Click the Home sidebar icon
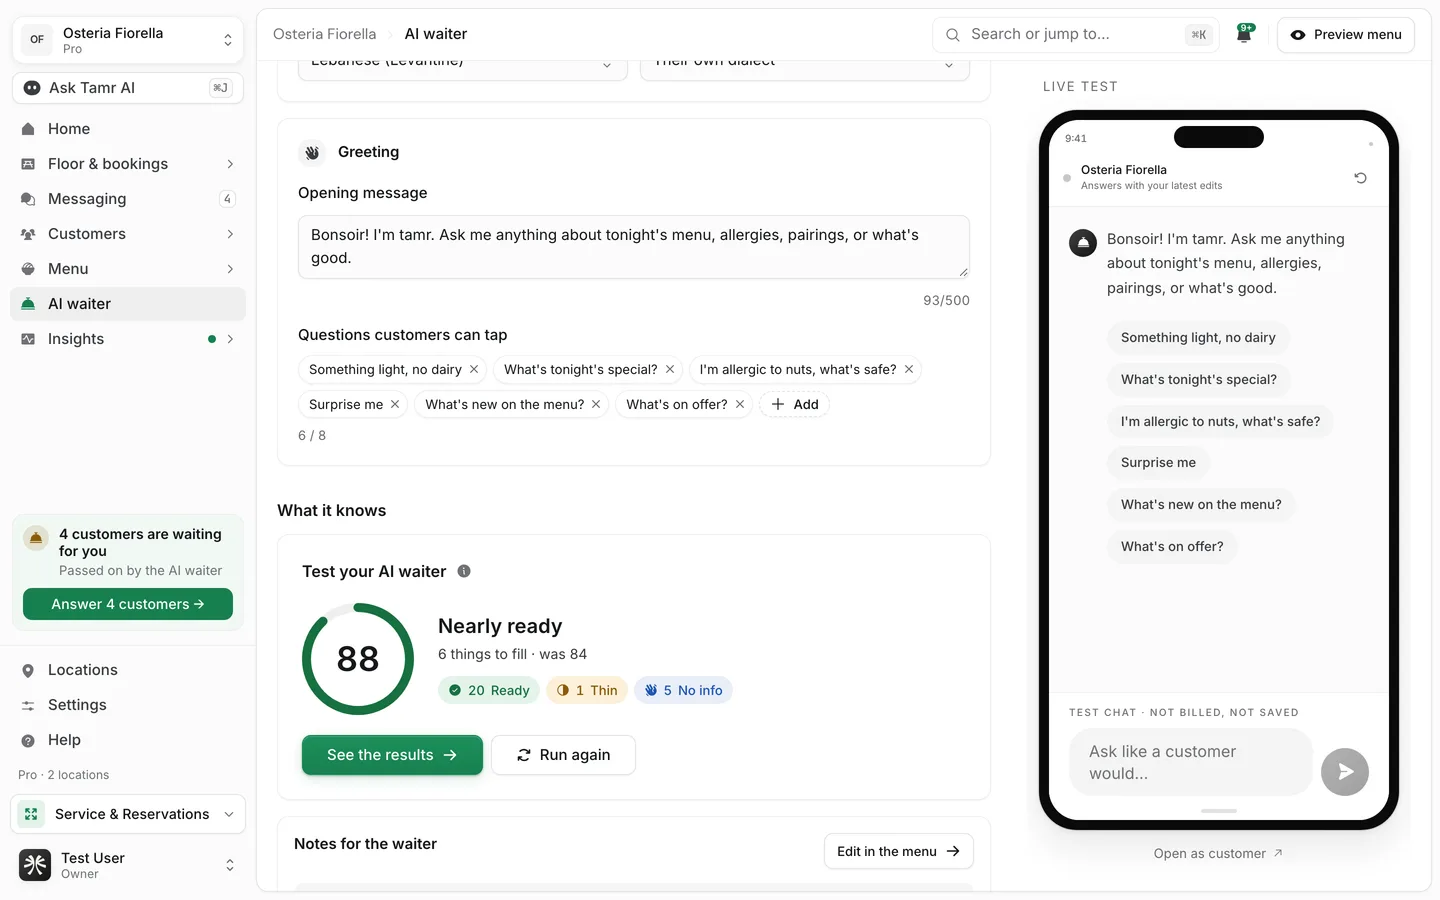Screen dimensions: 1440x900 [28, 129]
